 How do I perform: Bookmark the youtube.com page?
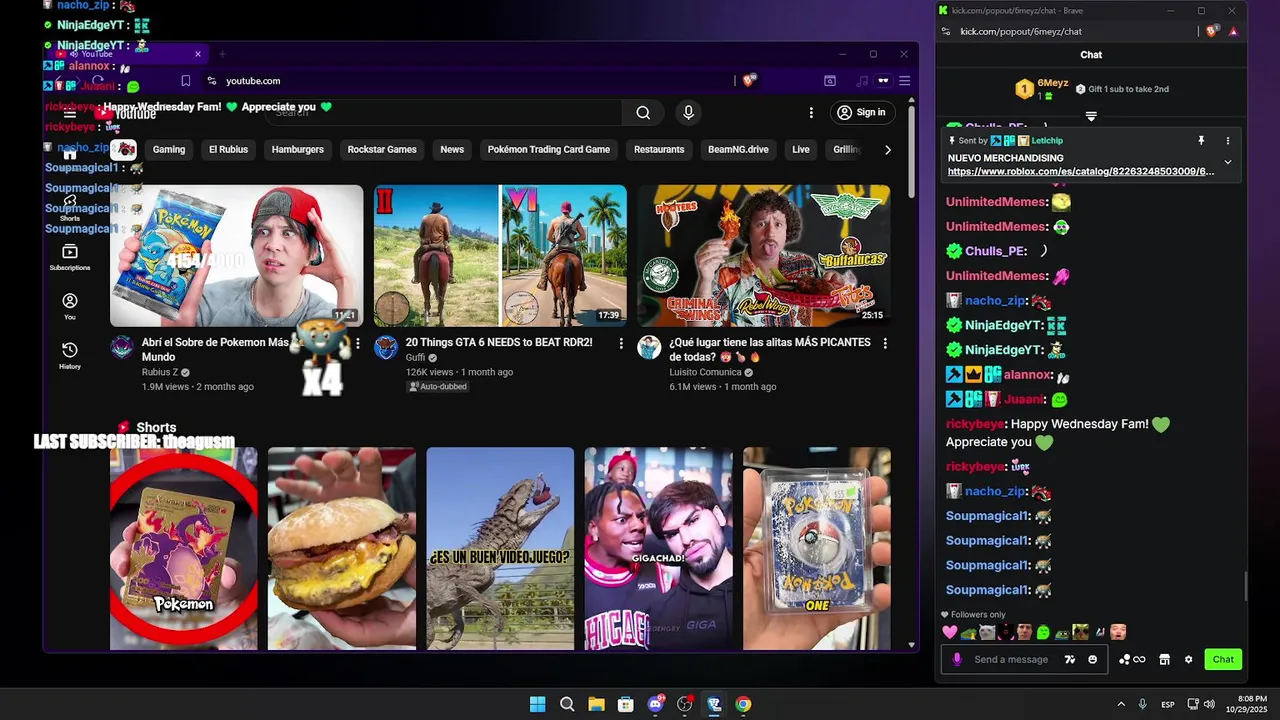186,81
